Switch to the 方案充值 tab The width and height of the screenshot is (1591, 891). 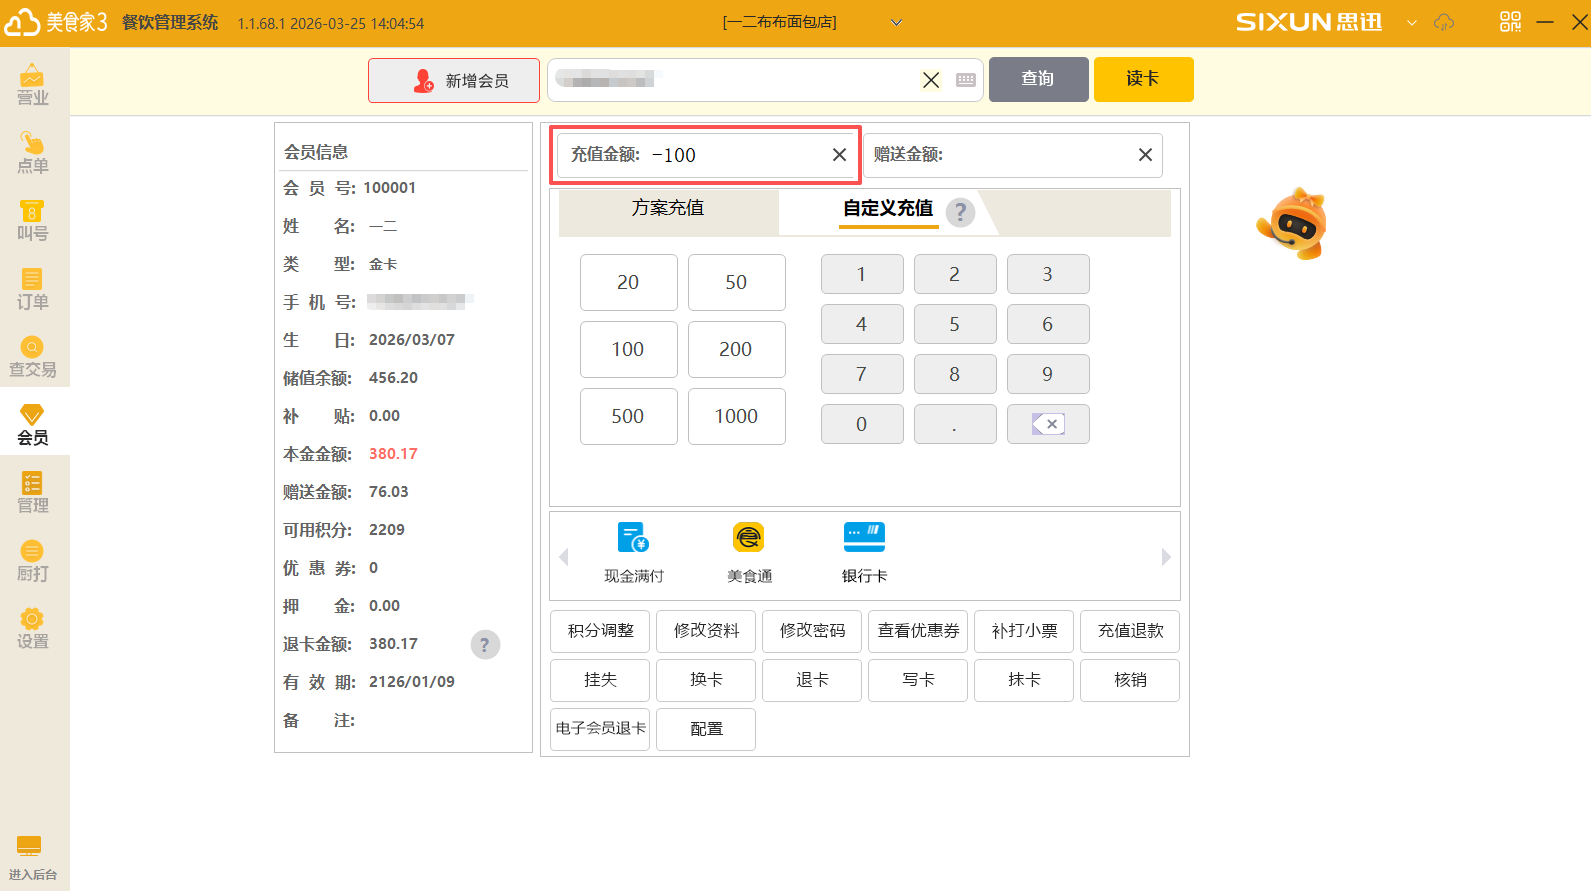click(667, 208)
